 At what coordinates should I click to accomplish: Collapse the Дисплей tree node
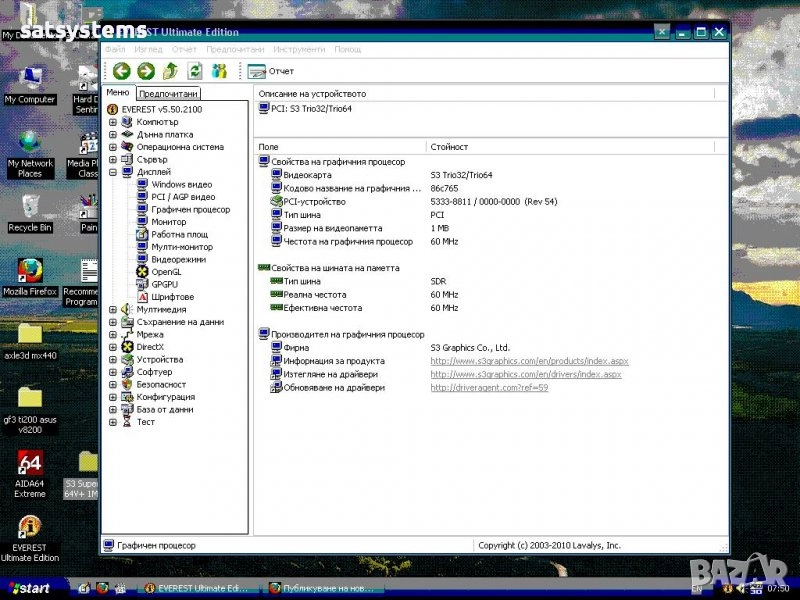pyautogui.click(x=113, y=172)
